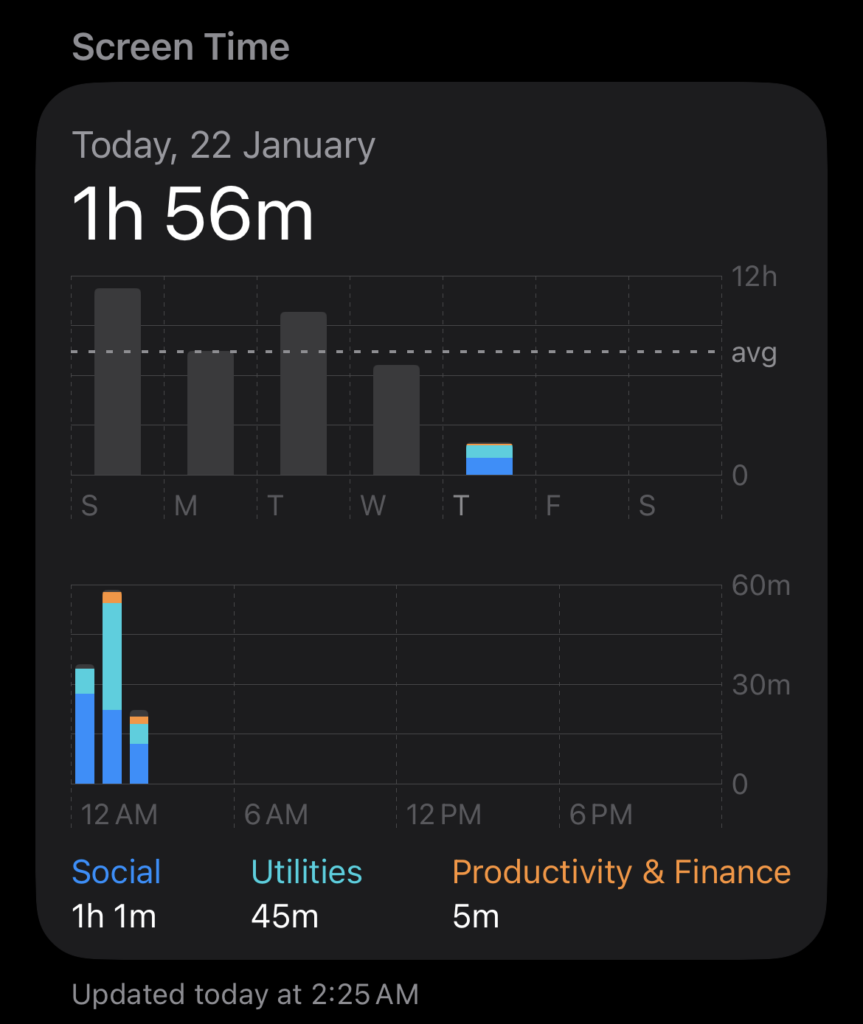The height and width of the screenshot is (1024, 863).
Task: Tap the 1h 1m Social duration
Action: point(114,916)
